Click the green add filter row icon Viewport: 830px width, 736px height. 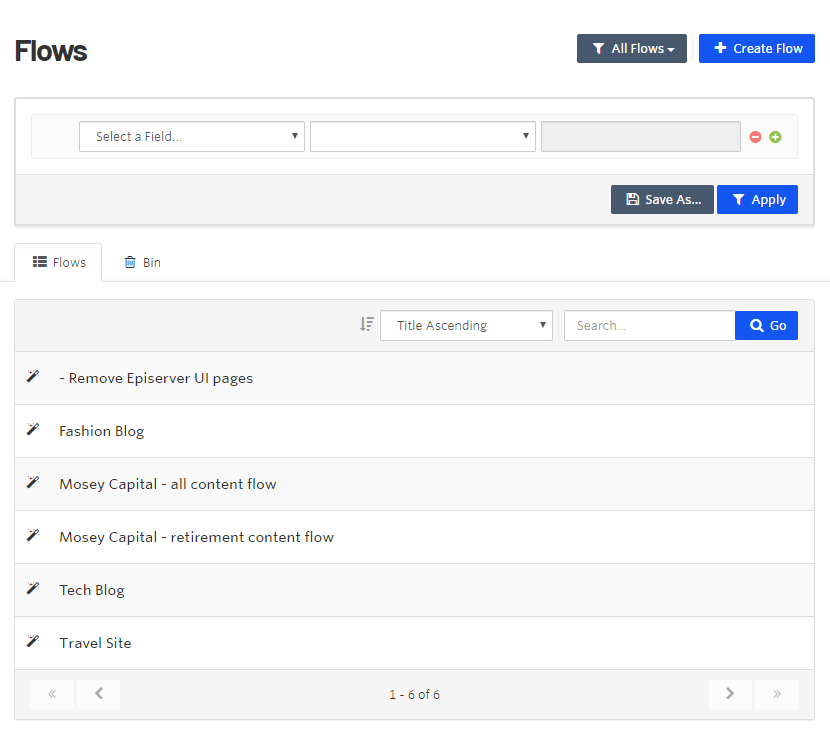pyautogui.click(x=775, y=137)
